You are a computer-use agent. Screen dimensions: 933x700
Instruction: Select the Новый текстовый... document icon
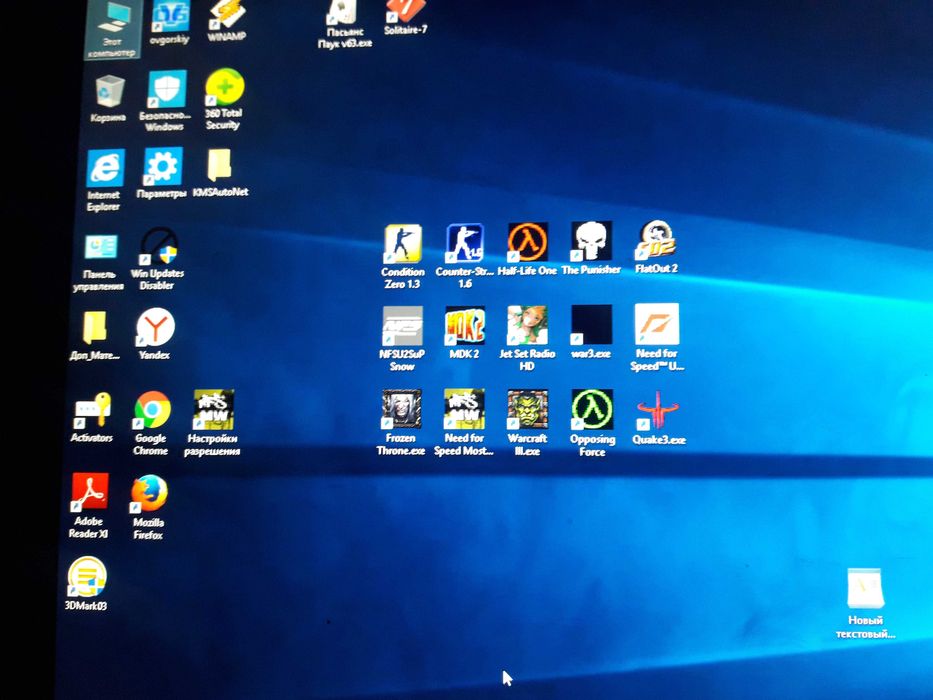pyautogui.click(x=865, y=589)
